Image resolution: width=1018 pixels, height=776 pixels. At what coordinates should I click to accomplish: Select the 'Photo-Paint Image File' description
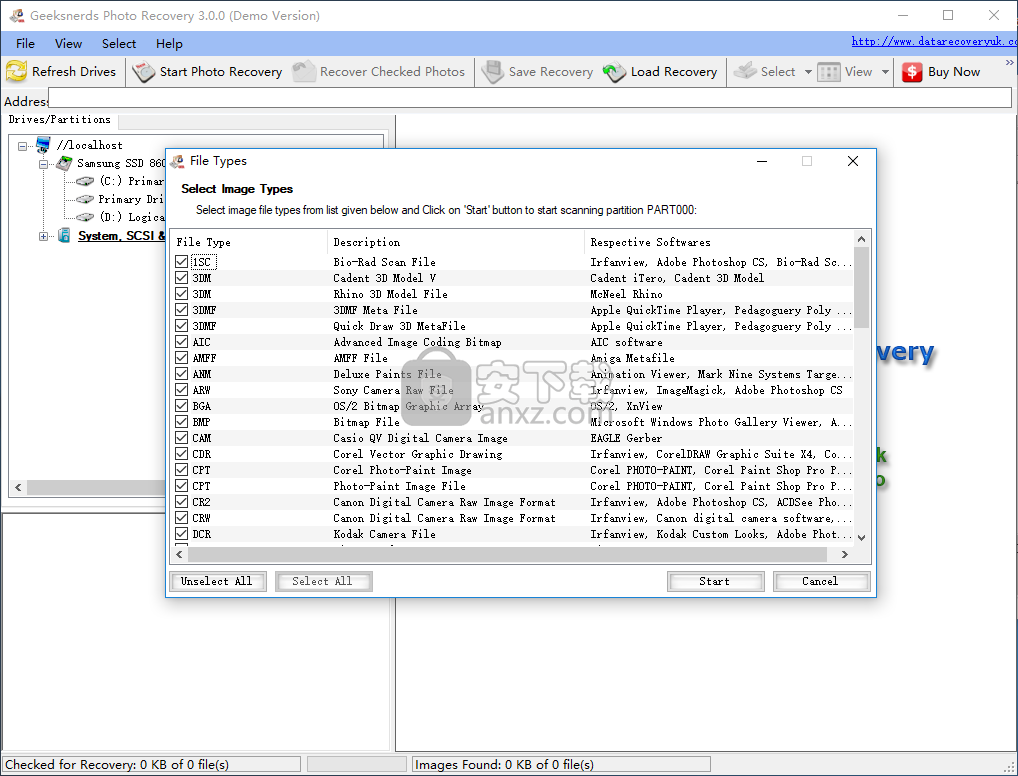point(399,486)
